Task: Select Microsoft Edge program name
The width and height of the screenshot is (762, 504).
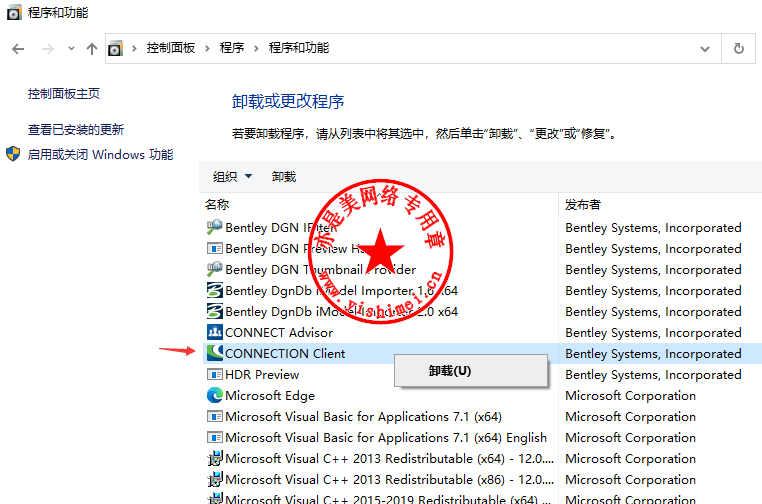Action: click(x=270, y=396)
